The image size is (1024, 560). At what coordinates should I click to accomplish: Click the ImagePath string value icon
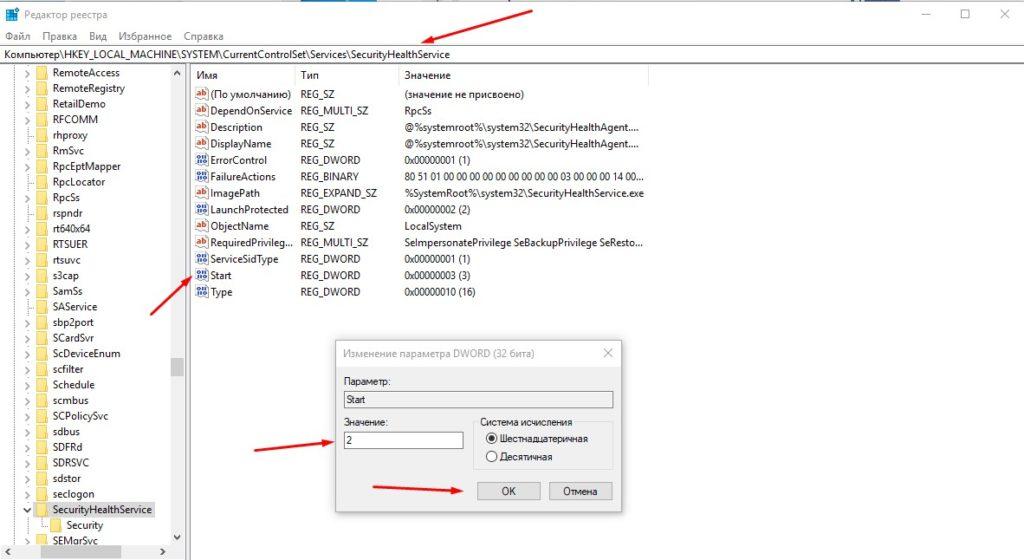(x=201, y=193)
